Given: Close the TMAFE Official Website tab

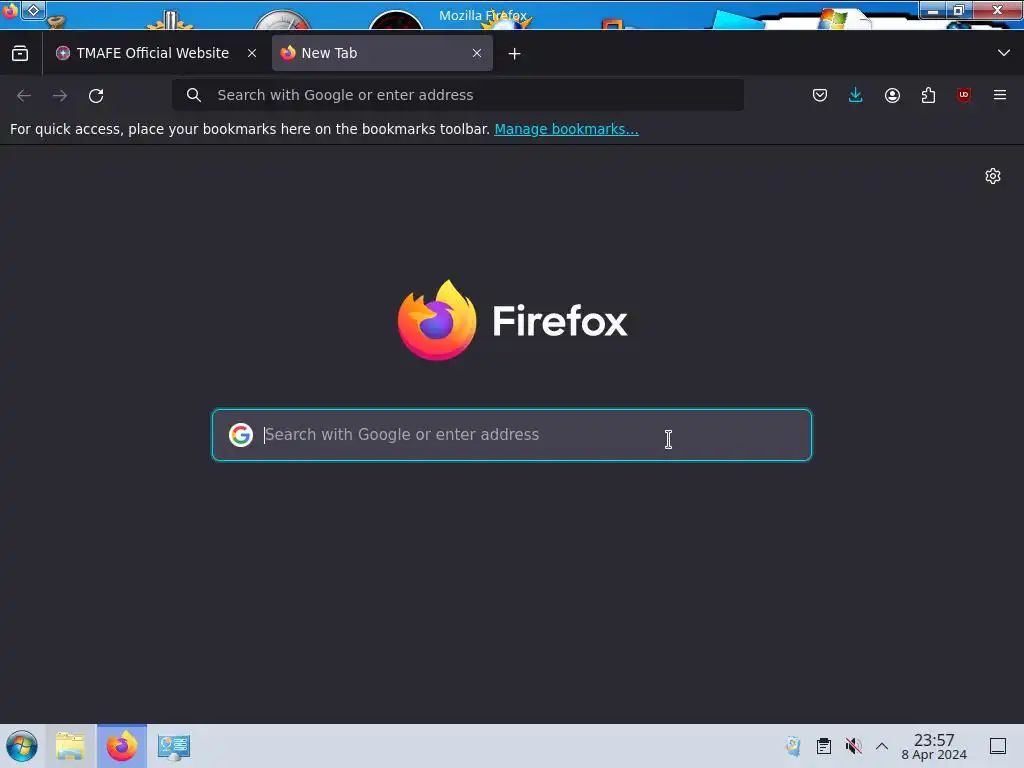Looking at the screenshot, I should 252,54.
